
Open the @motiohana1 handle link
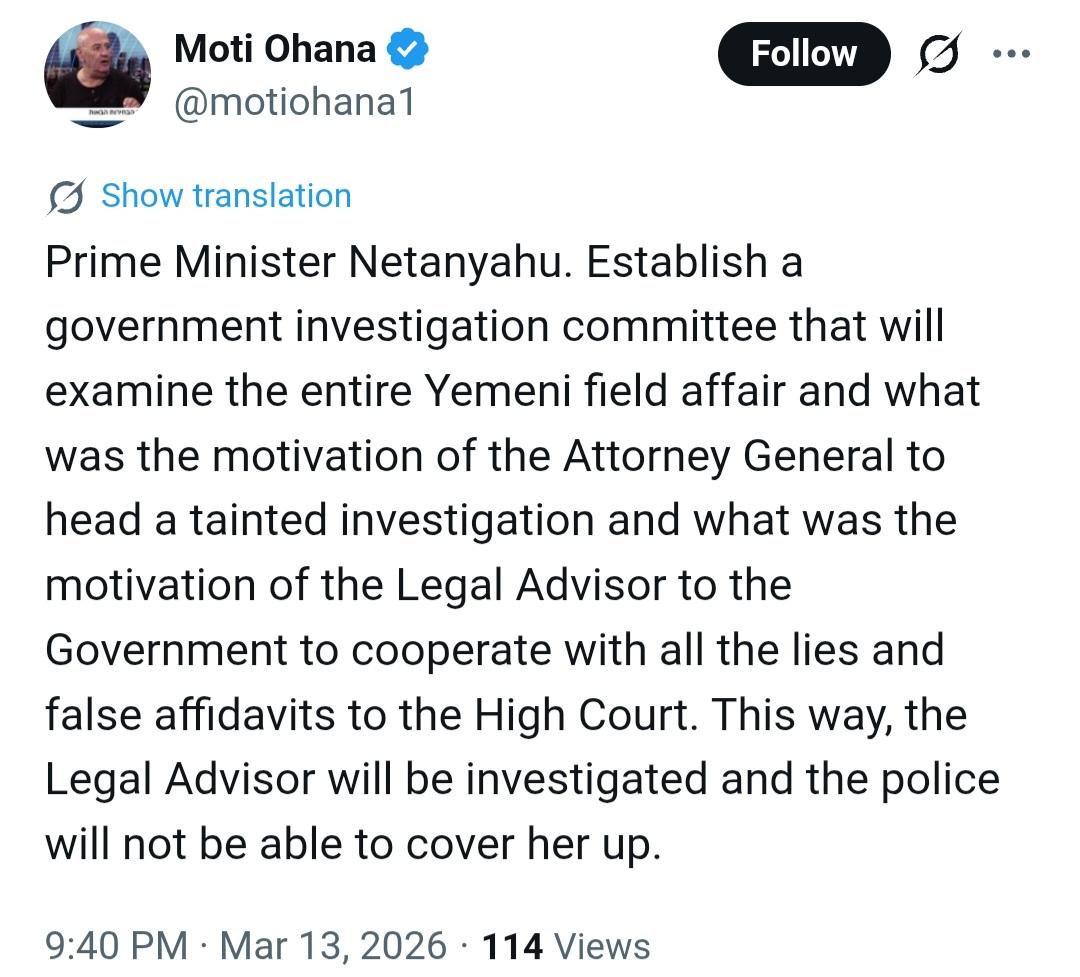[294, 102]
